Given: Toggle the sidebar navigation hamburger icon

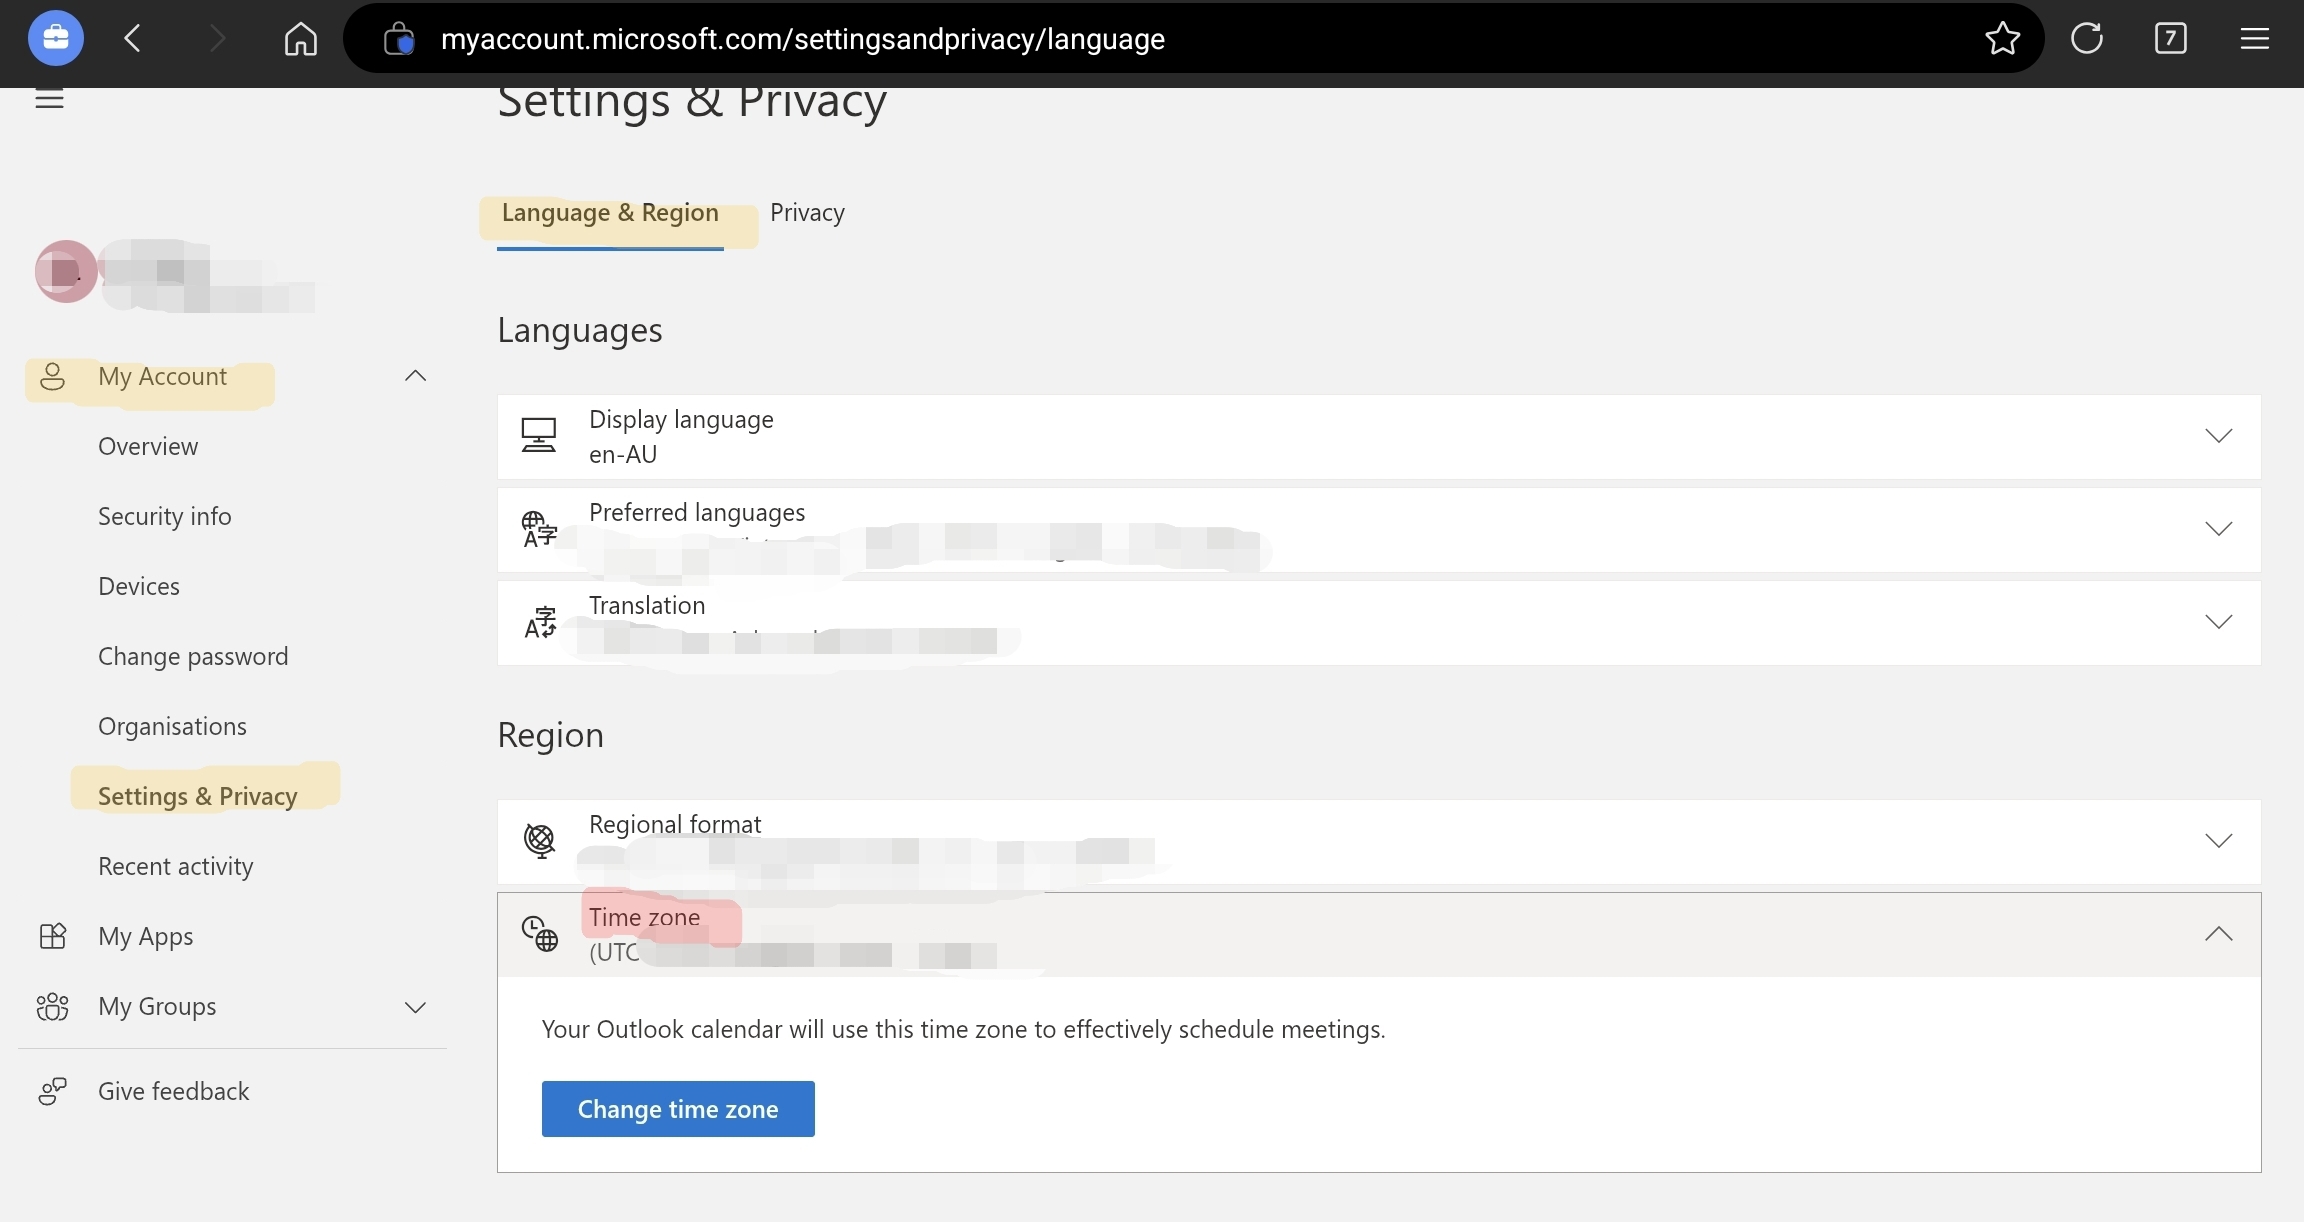Looking at the screenshot, I should (x=49, y=98).
